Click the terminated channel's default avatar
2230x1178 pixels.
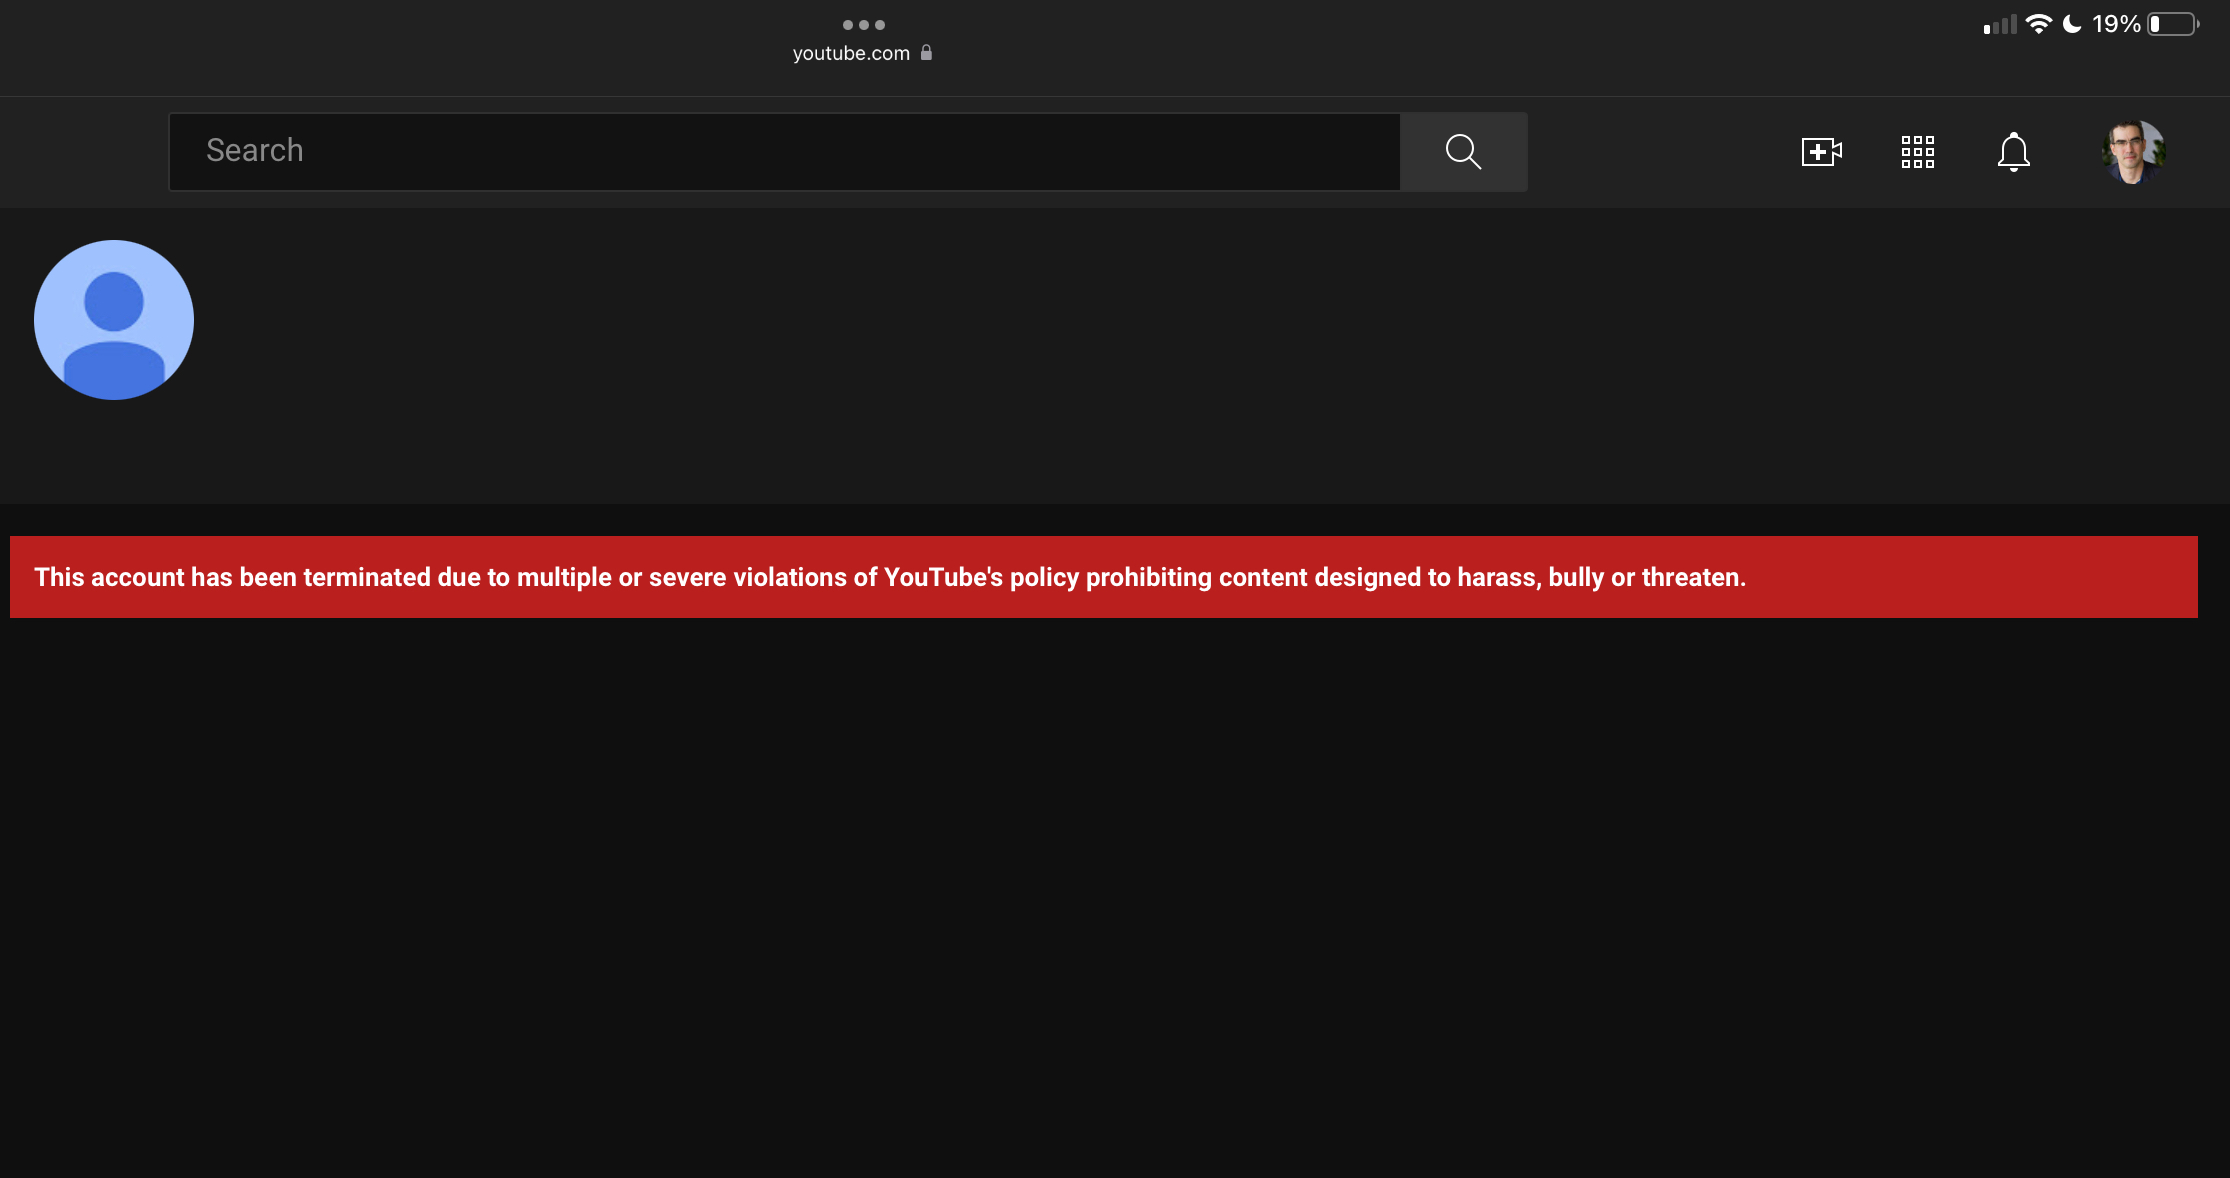click(114, 320)
